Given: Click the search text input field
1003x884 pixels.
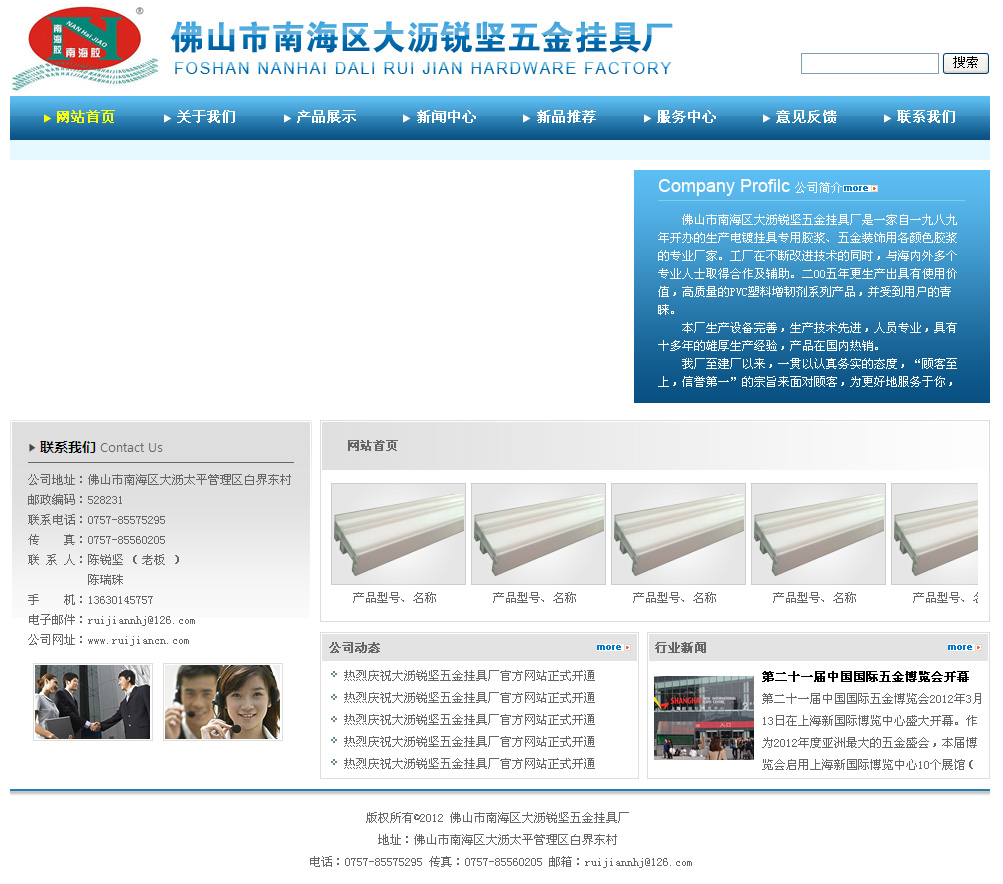Looking at the screenshot, I should (869, 64).
